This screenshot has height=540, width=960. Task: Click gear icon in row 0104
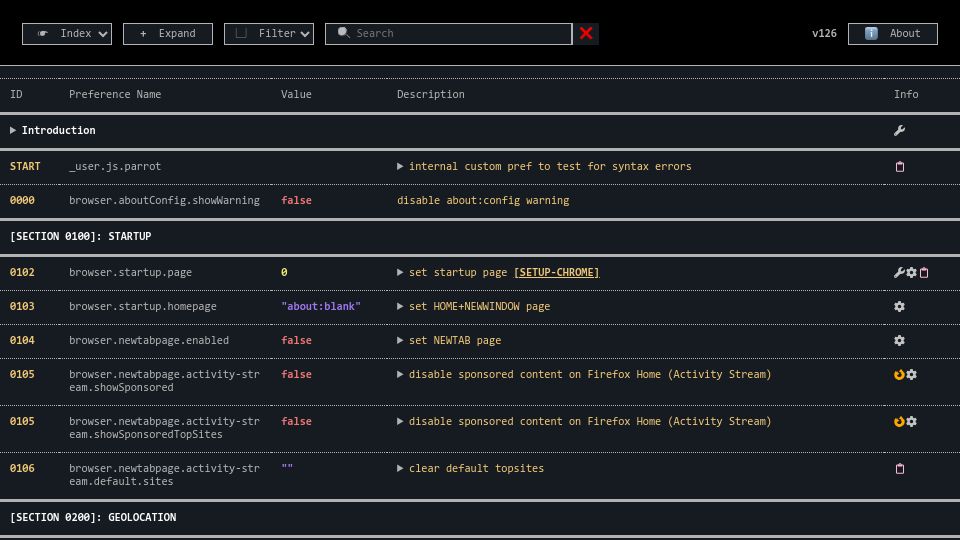click(x=899, y=340)
